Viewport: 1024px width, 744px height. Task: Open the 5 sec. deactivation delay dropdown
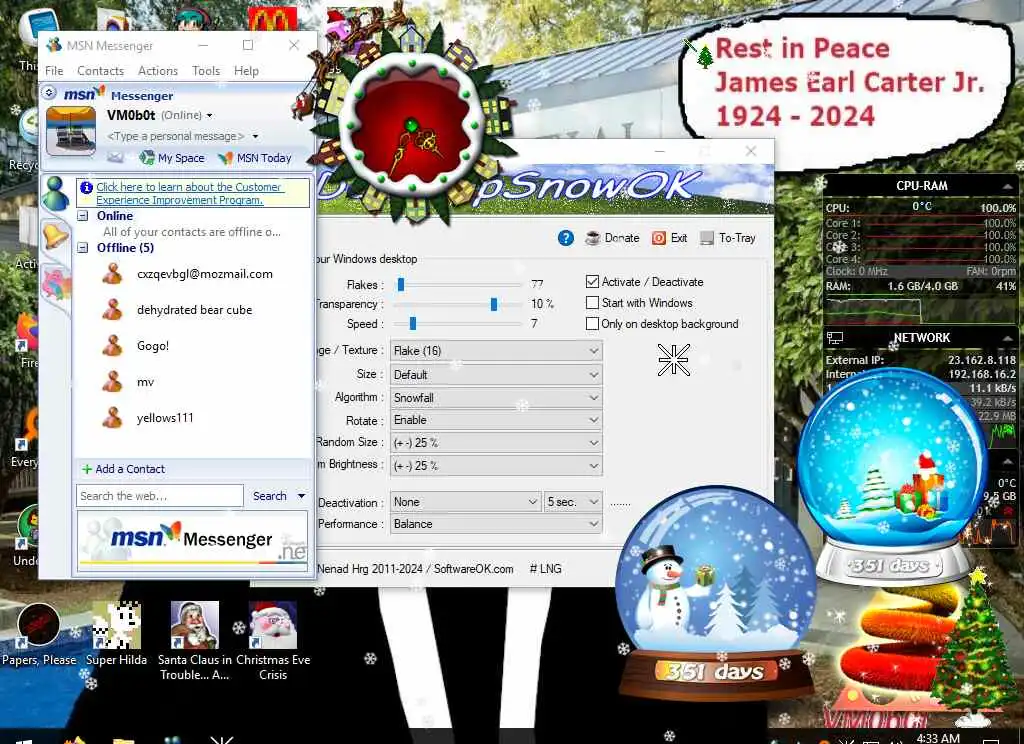tap(573, 502)
